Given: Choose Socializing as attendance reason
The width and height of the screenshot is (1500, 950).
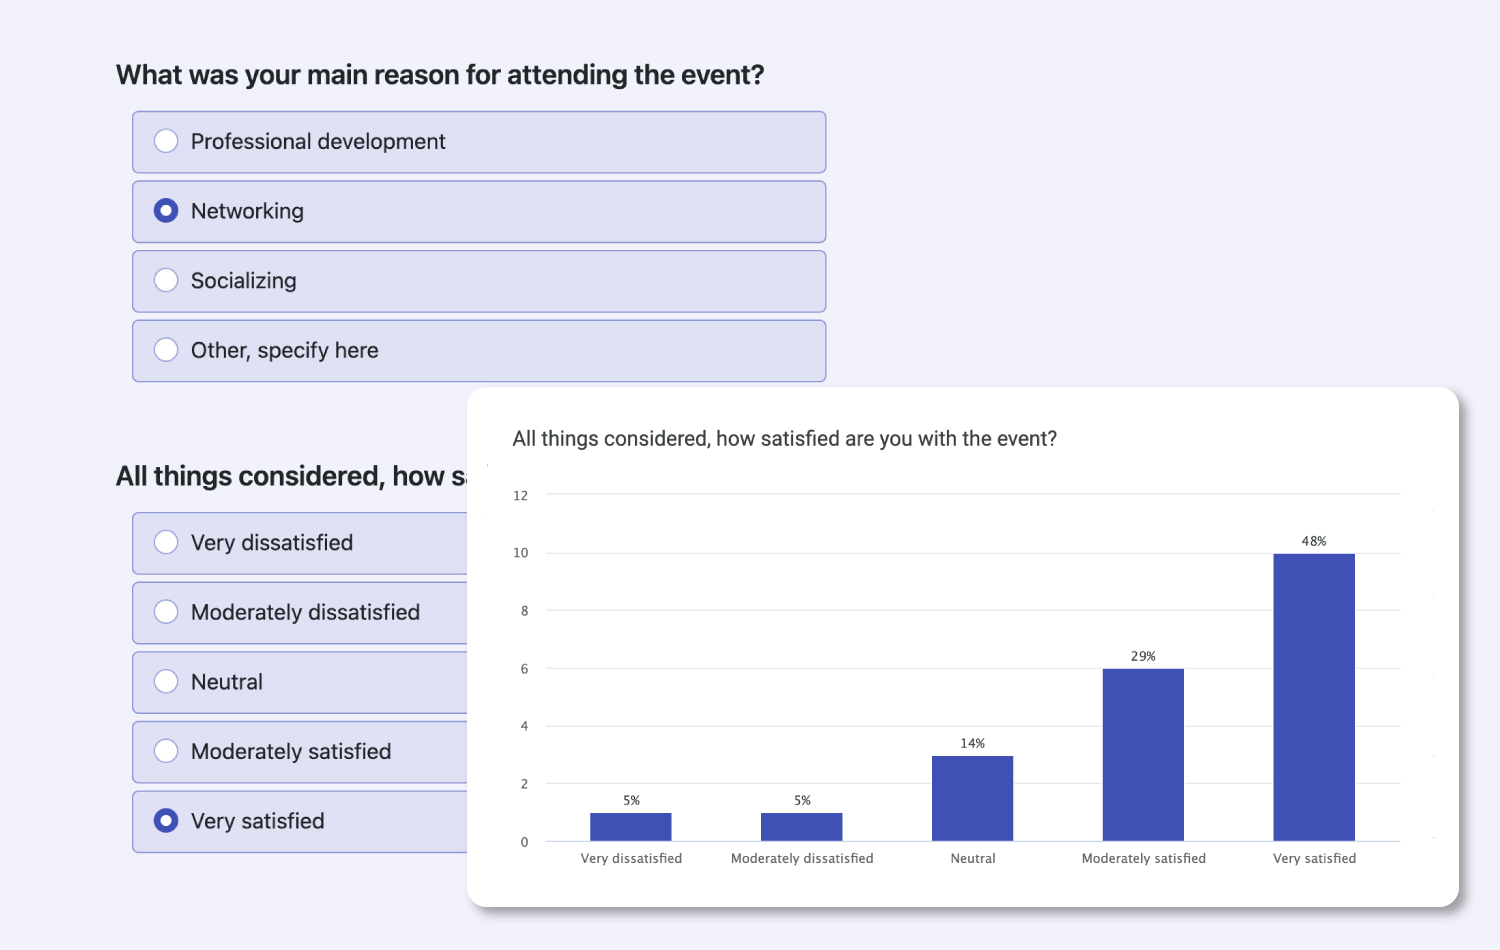Looking at the screenshot, I should click(x=166, y=281).
